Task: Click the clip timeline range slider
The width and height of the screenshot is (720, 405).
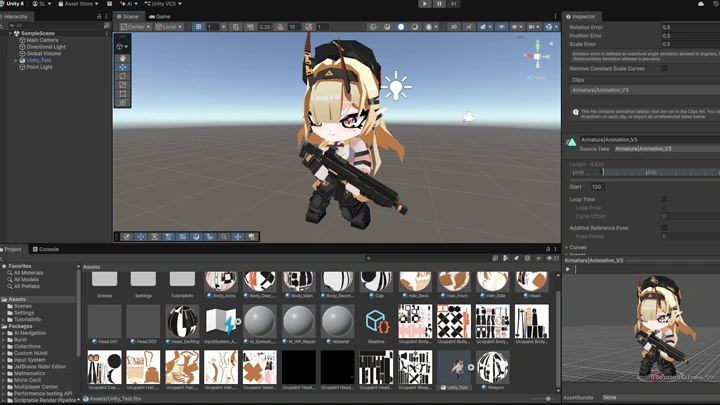Action: point(645,173)
